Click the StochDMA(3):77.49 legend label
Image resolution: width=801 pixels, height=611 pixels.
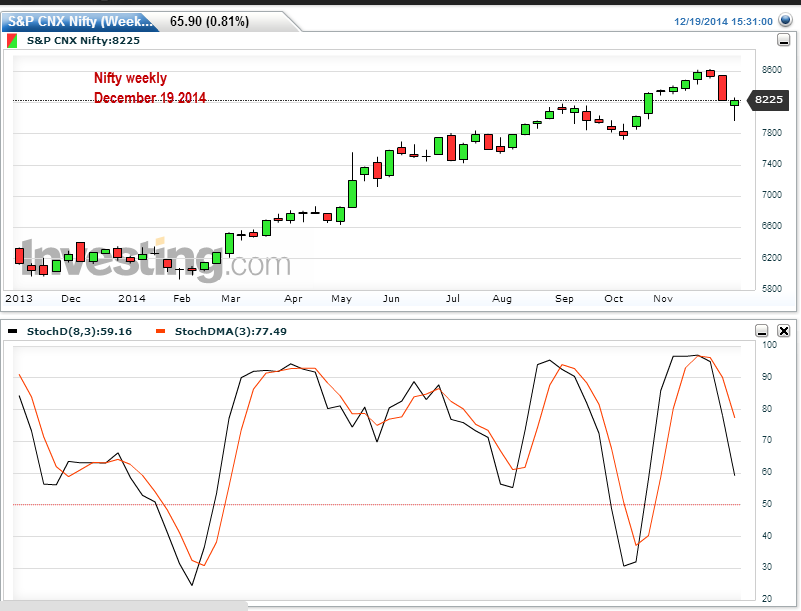coord(230,332)
